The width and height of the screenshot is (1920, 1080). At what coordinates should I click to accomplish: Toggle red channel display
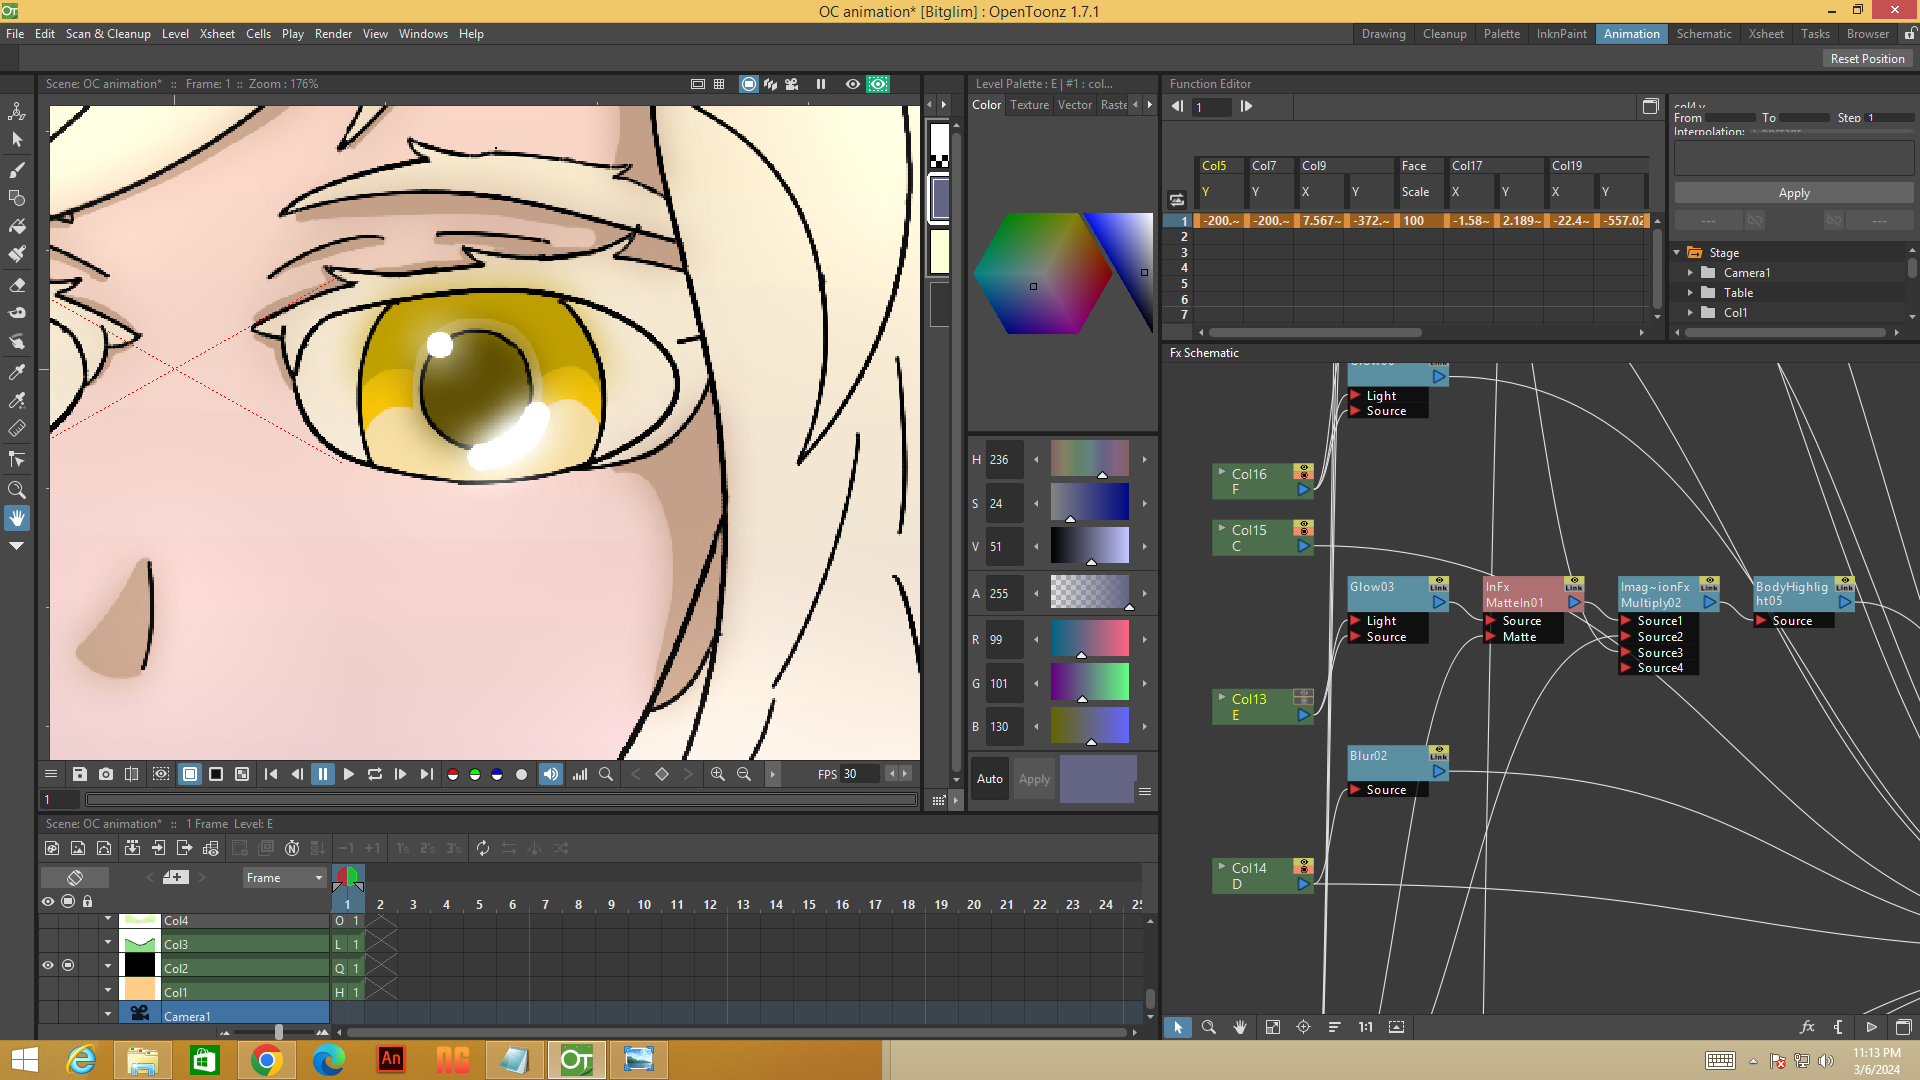tap(453, 774)
